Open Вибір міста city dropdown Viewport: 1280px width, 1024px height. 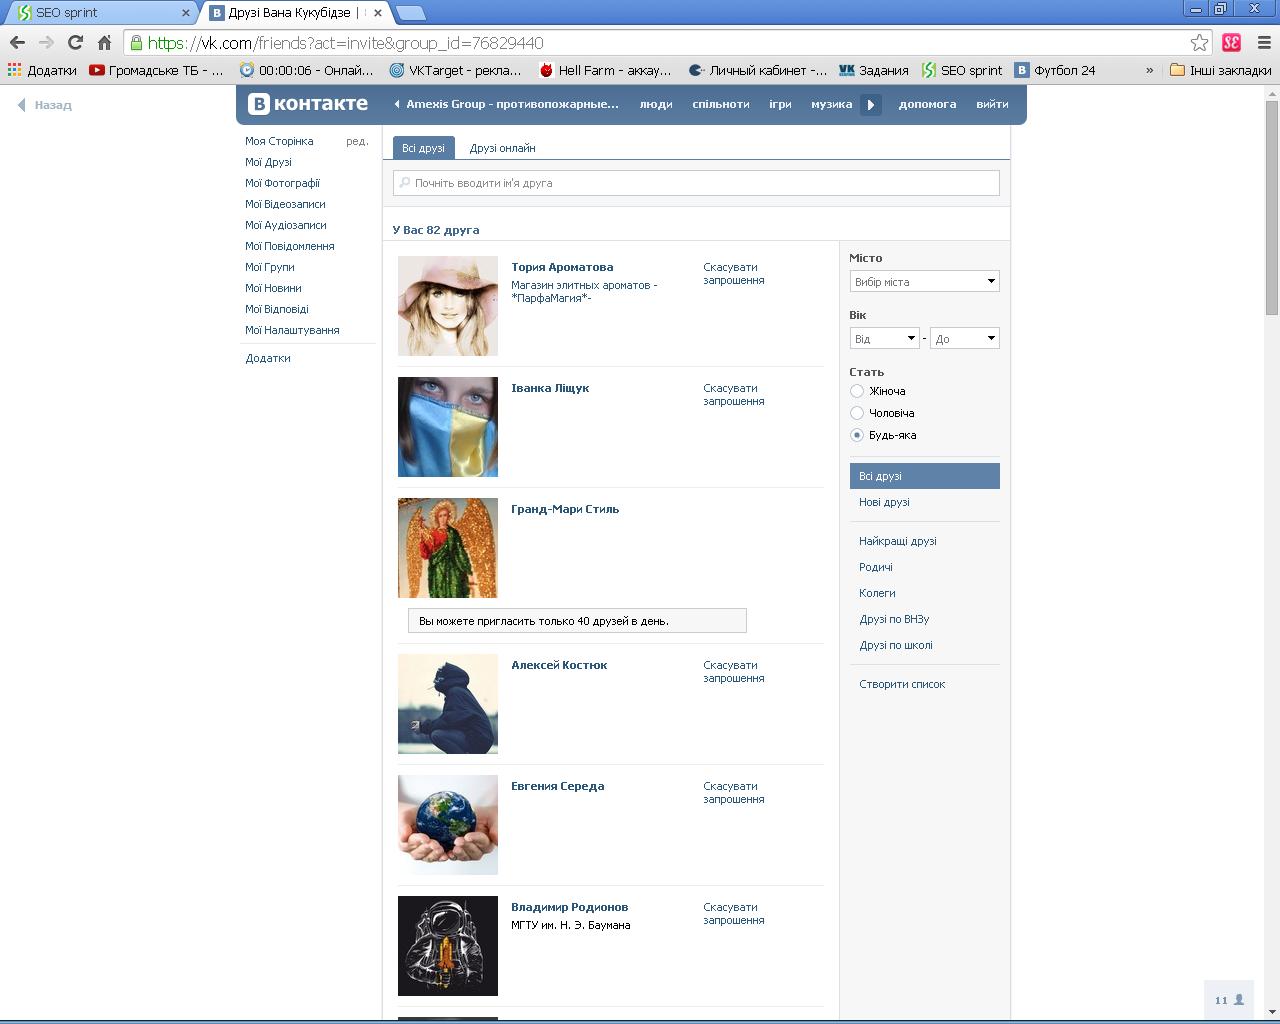[924, 281]
